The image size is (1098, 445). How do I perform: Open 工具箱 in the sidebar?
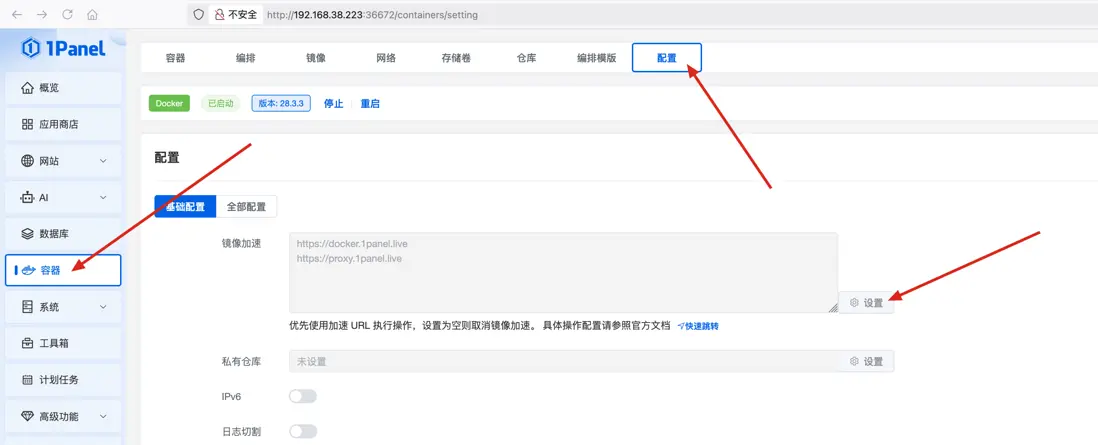pyautogui.click(x=64, y=343)
